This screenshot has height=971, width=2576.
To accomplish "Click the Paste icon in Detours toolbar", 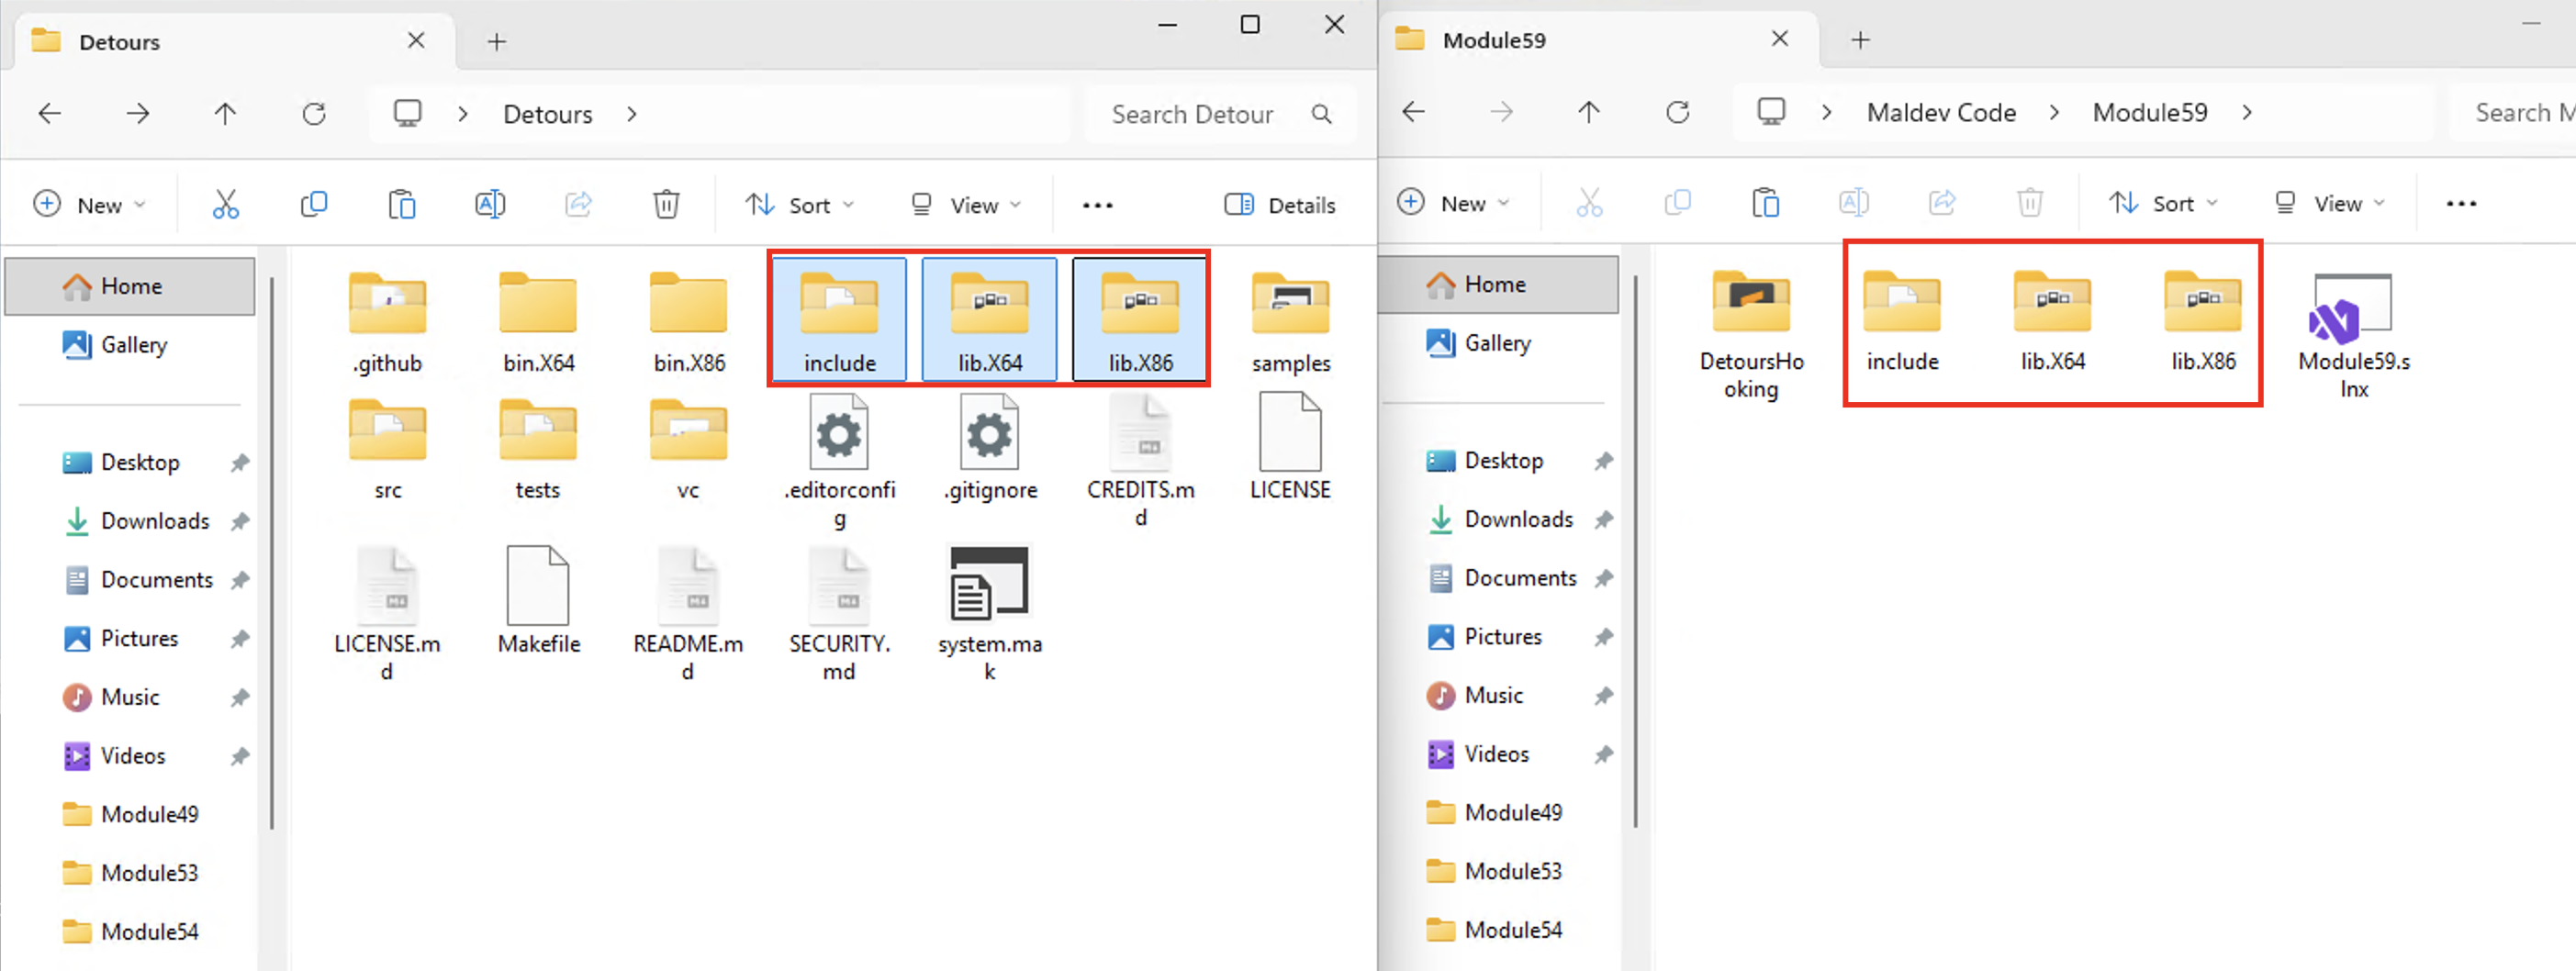I will pos(402,205).
